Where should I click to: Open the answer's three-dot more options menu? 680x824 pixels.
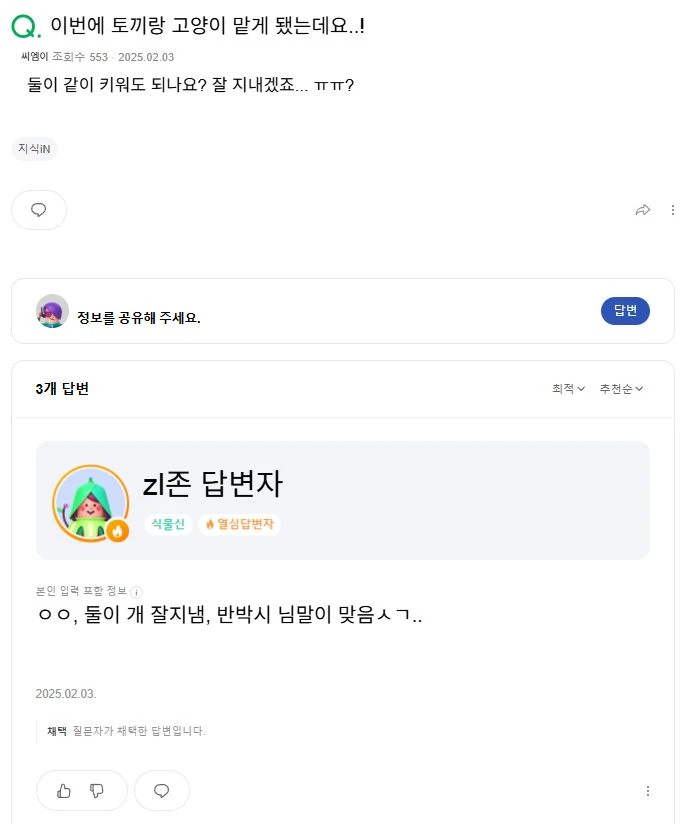click(648, 790)
